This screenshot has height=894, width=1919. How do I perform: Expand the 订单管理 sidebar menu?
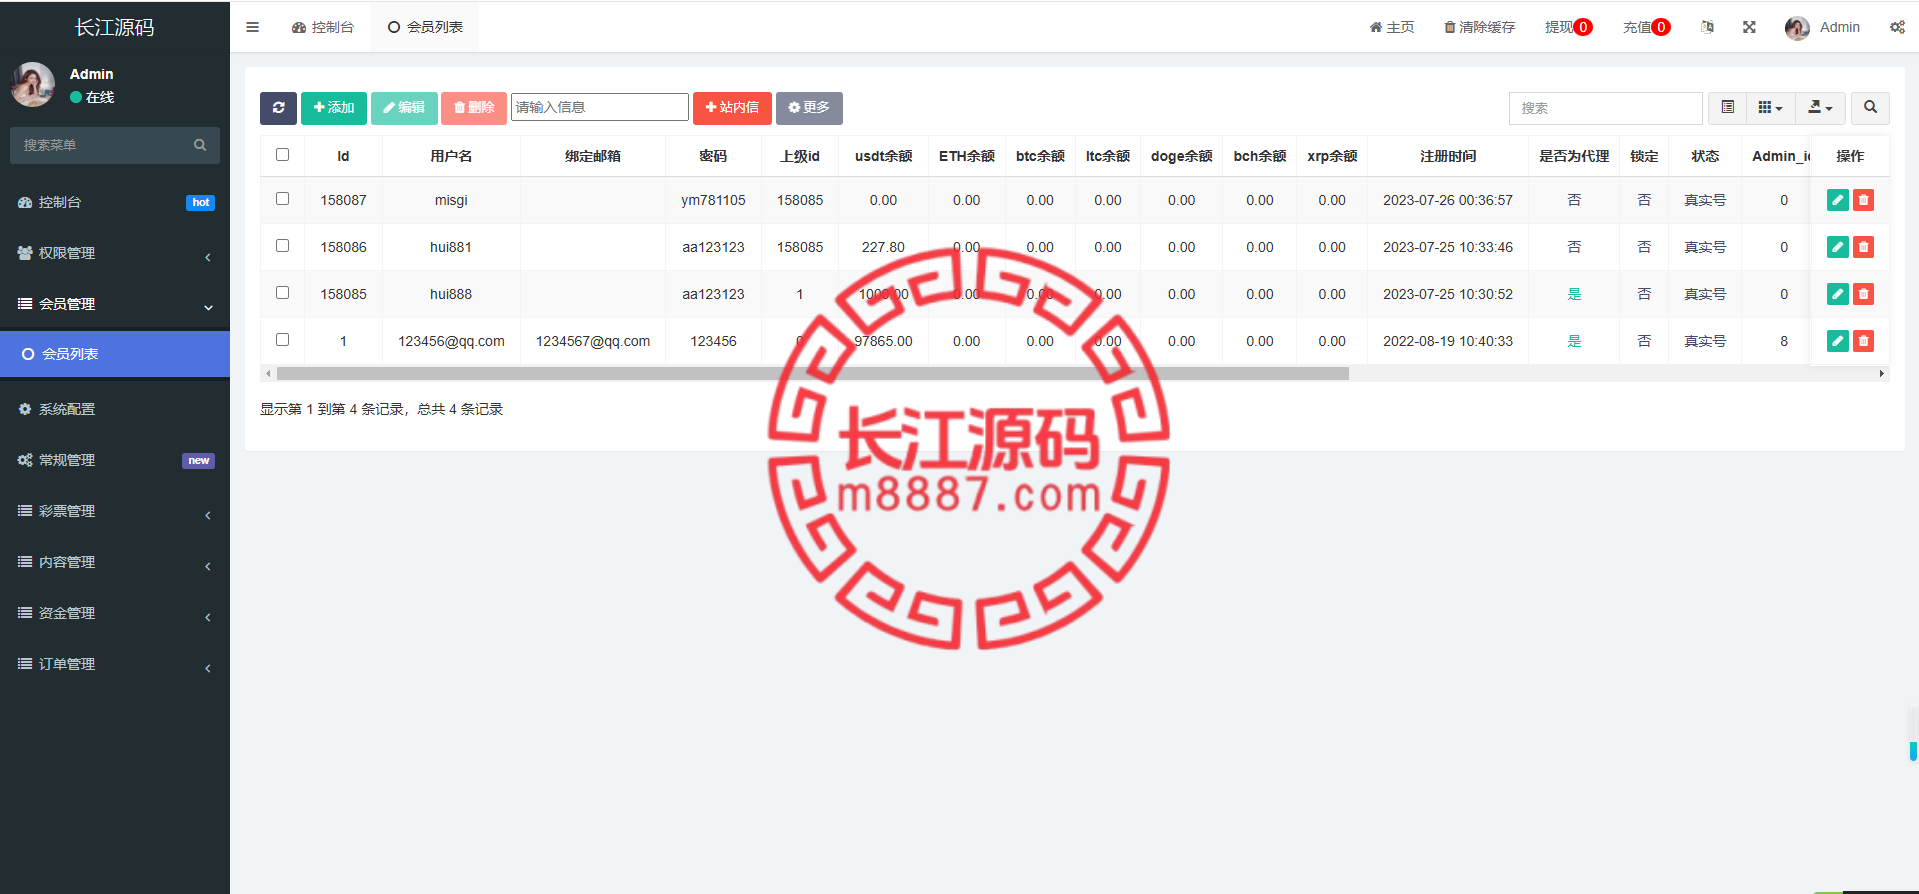(115, 664)
